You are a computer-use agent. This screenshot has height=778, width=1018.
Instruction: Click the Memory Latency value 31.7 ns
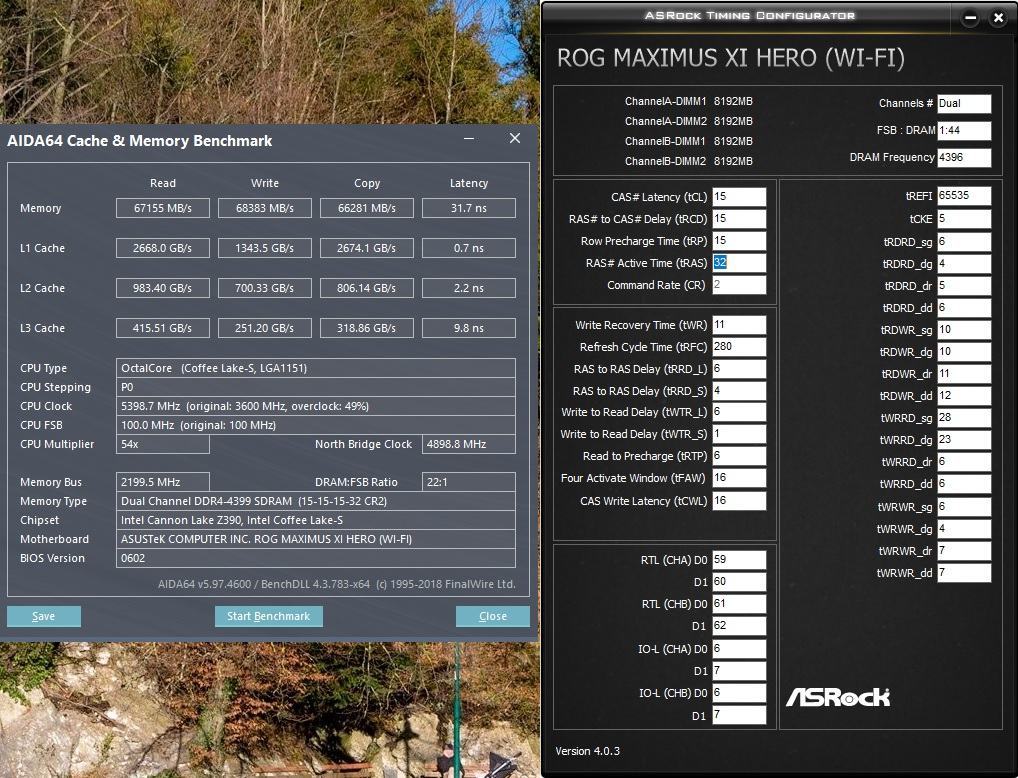(x=469, y=208)
